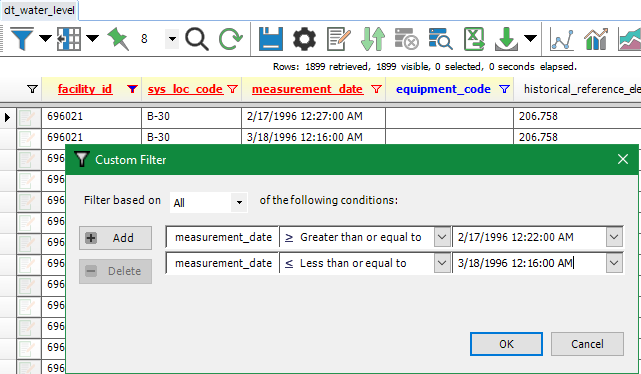Screen dimensions: 641x374
Task: Open the Less than or equal to operator dropdown
Action: (442, 263)
